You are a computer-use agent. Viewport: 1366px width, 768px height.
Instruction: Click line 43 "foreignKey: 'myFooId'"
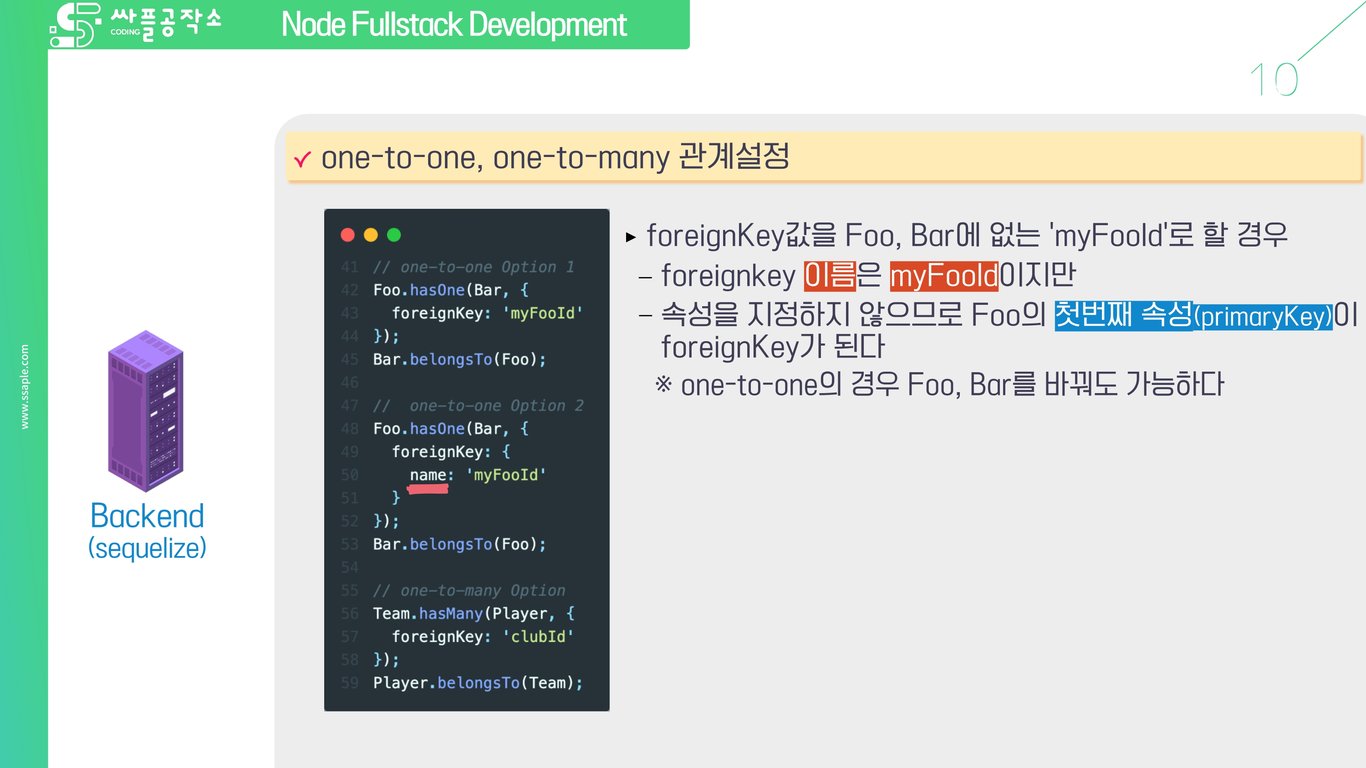487,313
